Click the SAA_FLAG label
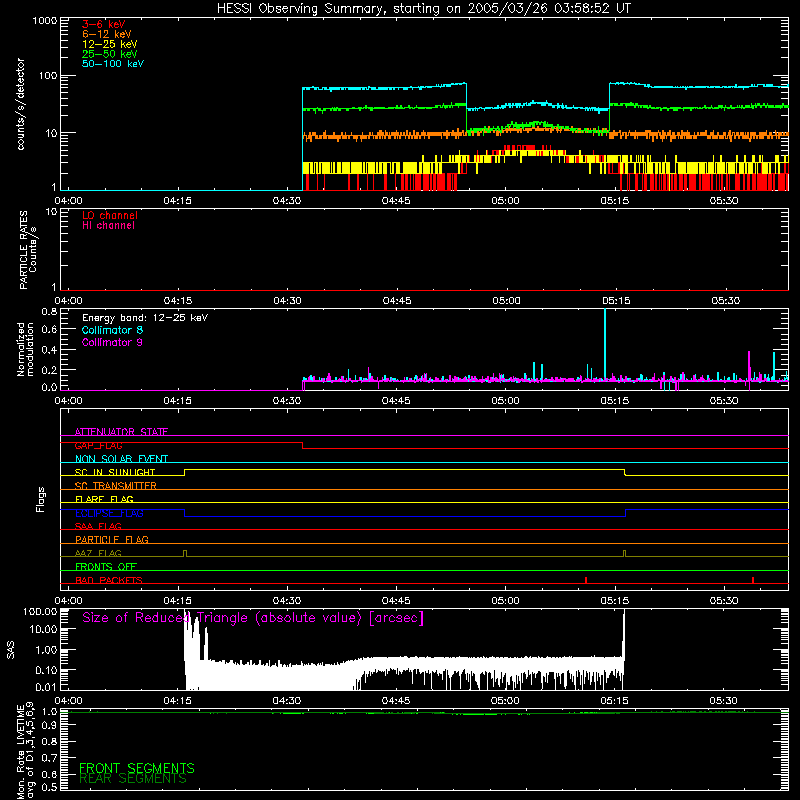The image size is (800, 800). pyautogui.click(x=98, y=526)
